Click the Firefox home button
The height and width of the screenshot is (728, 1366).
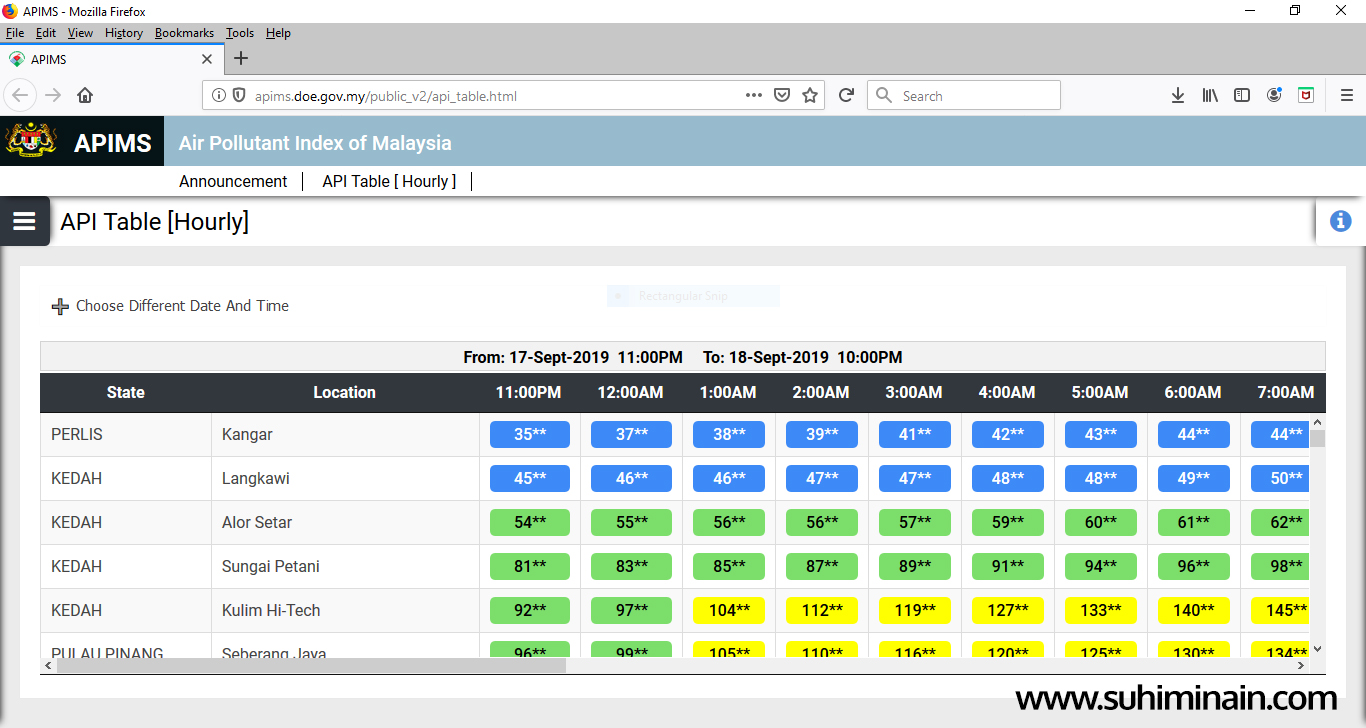tap(85, 96)
